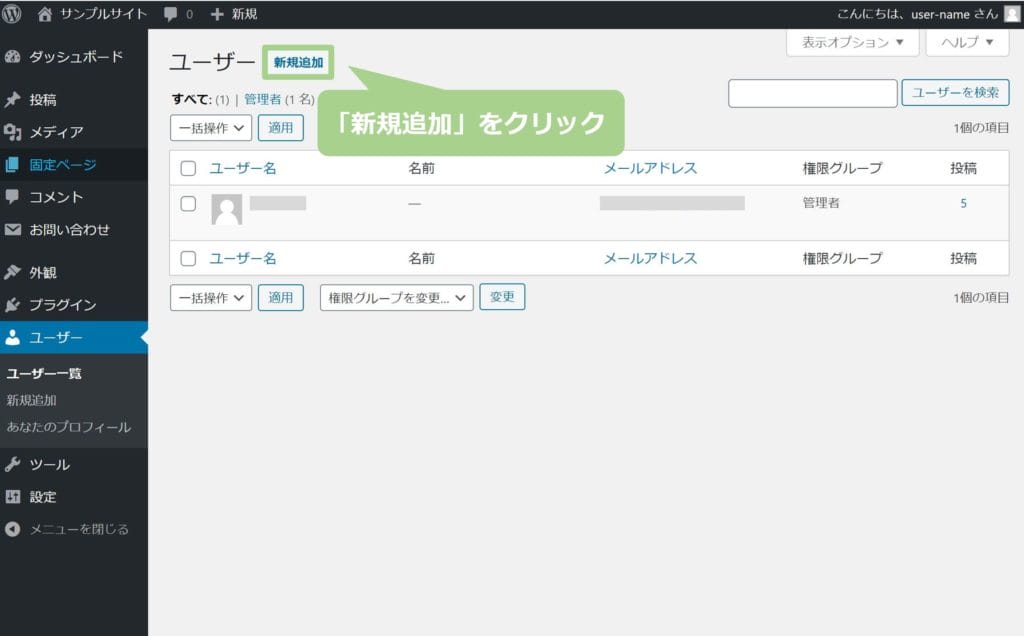1024x636 pixels.
Task: Collapse the menu using the arrow icon
Action: point(13,529)
